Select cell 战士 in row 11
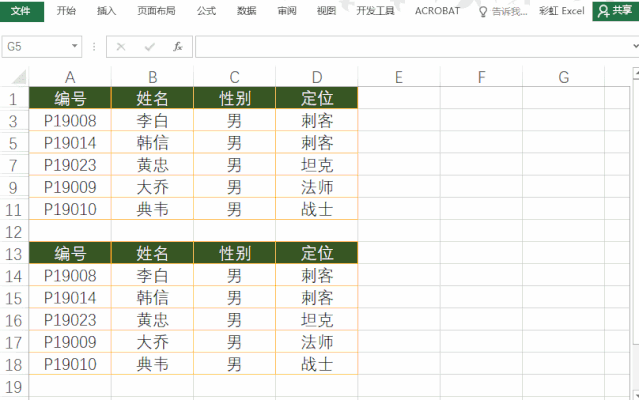 [317, 209]
